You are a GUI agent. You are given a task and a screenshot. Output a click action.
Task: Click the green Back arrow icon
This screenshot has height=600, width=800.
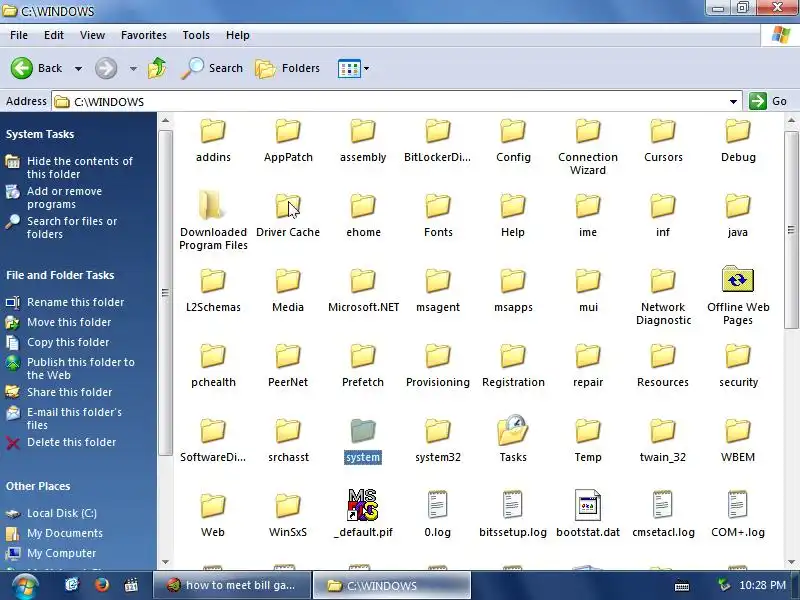pos(22,68)
